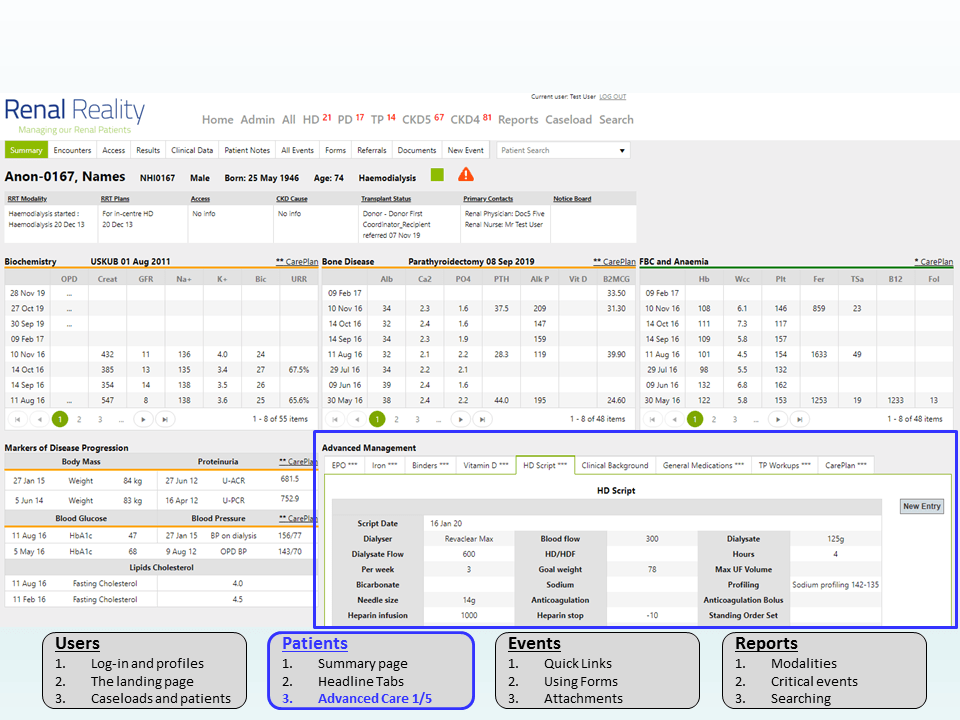Go to next page in Biochemistry table

click(144, 419)
